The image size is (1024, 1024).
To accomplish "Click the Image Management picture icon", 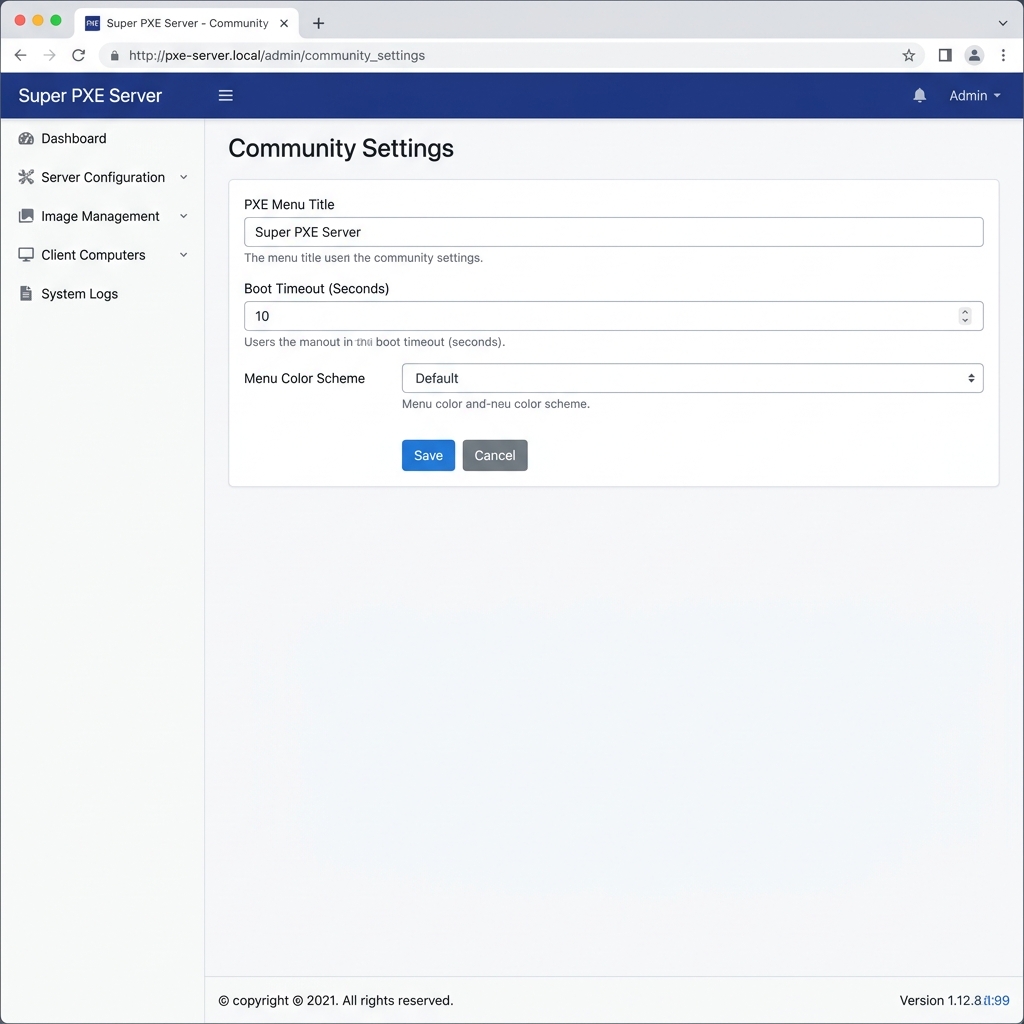I will 26,216.
